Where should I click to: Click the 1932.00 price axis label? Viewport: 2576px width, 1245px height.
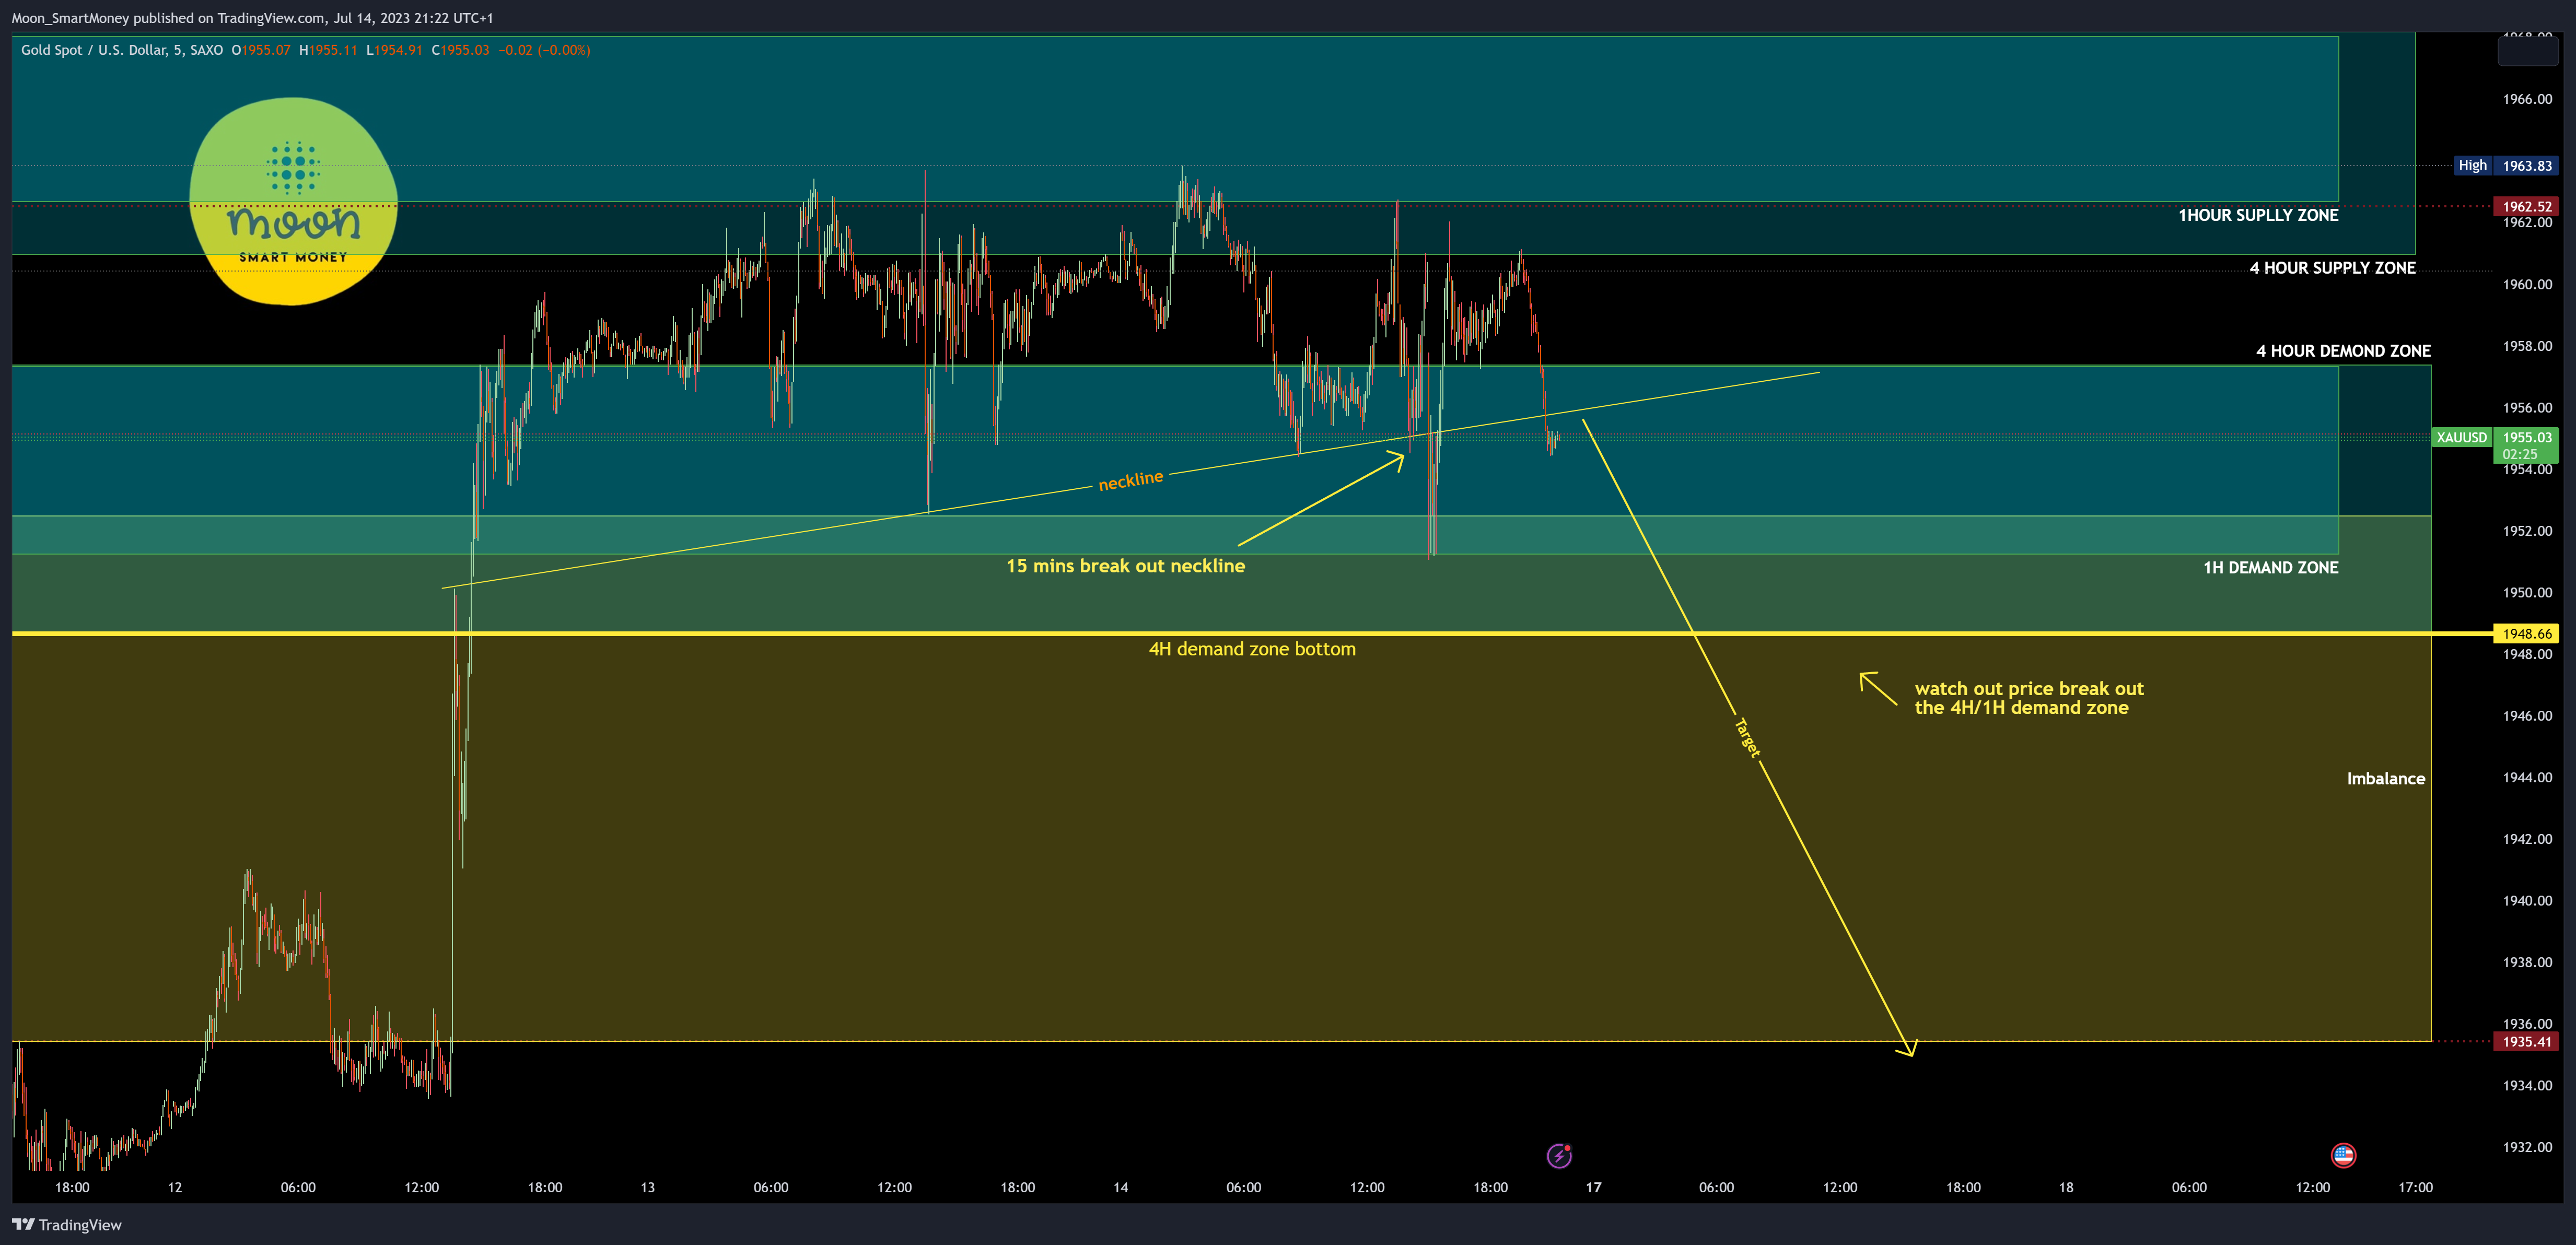tap(2527, 1147)
